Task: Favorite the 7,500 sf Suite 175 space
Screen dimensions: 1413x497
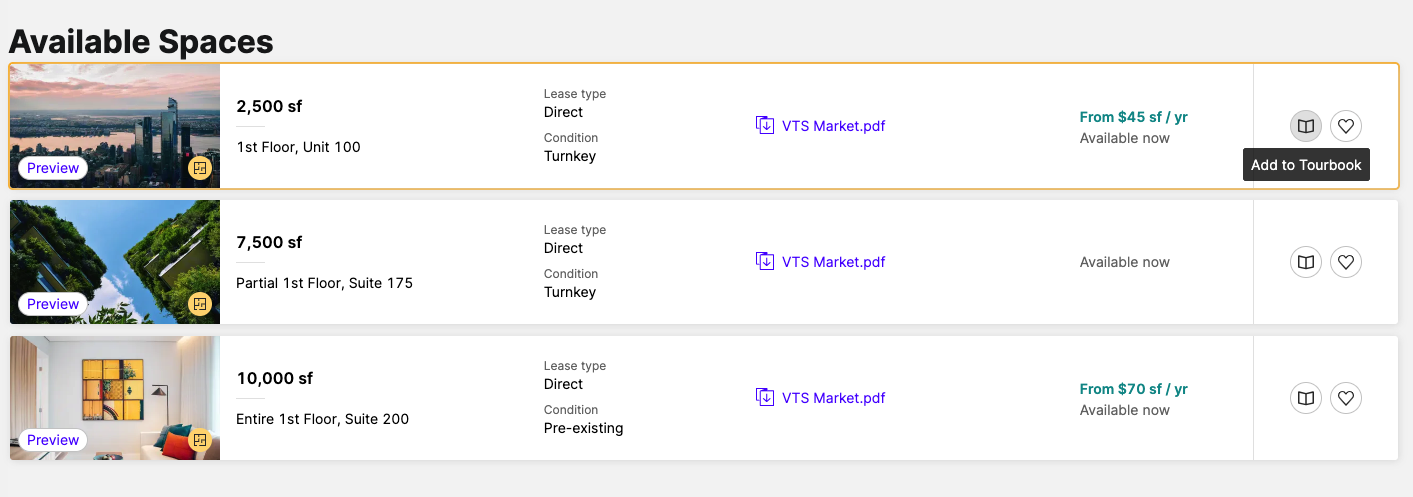Action: (x=1346, y=262)
